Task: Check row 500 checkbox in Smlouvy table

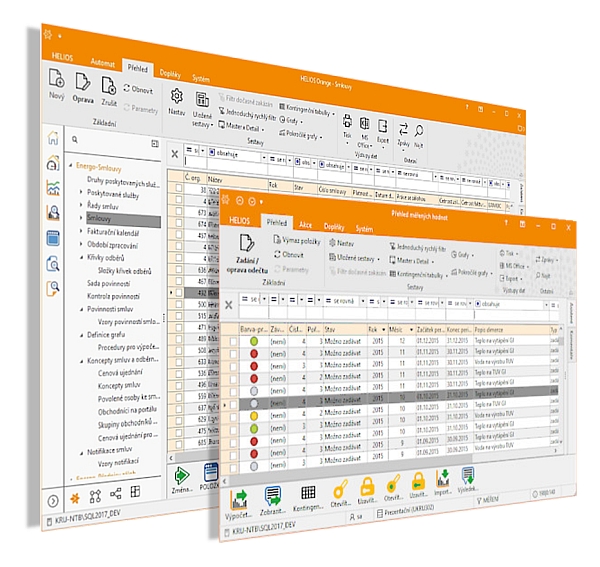Action: point(179,304)
